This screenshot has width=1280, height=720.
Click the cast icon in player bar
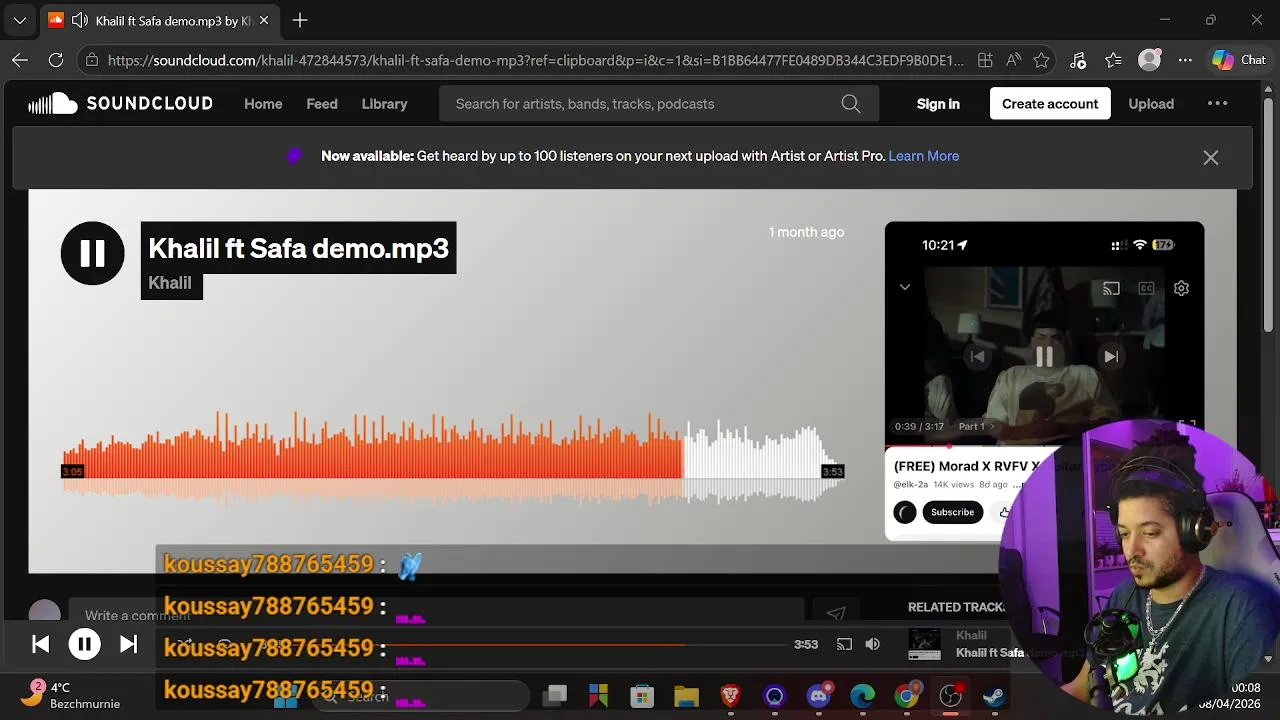(844, 645)
